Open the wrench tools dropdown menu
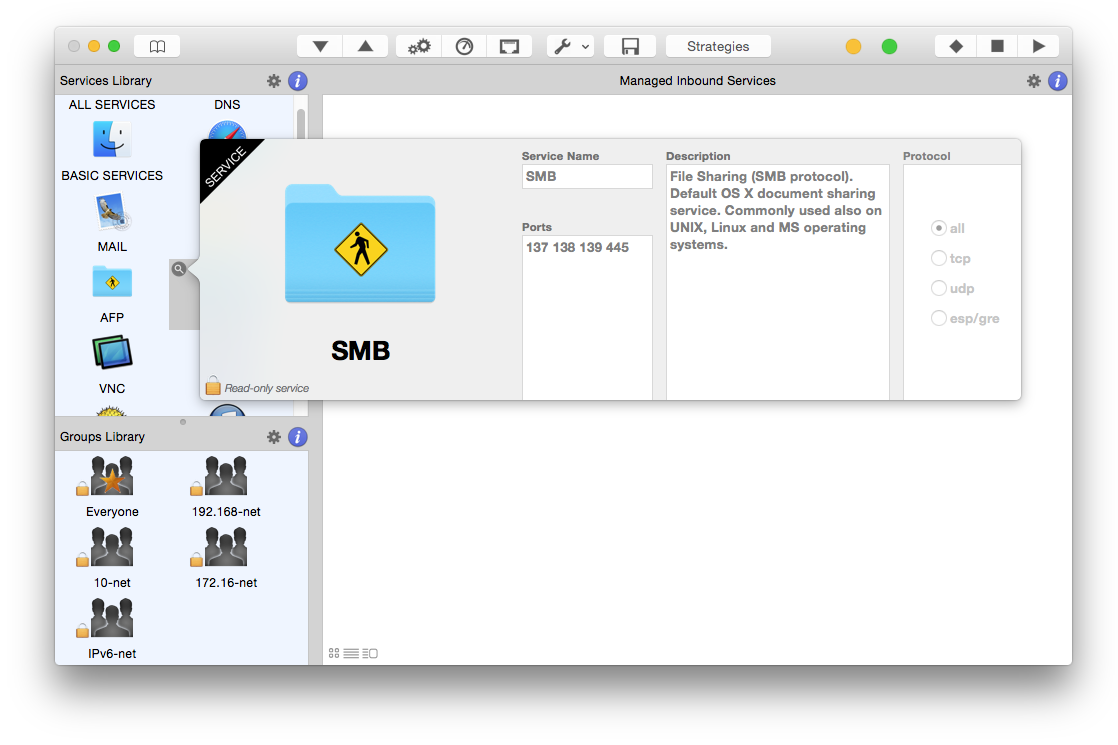 (x=571, y=46)
